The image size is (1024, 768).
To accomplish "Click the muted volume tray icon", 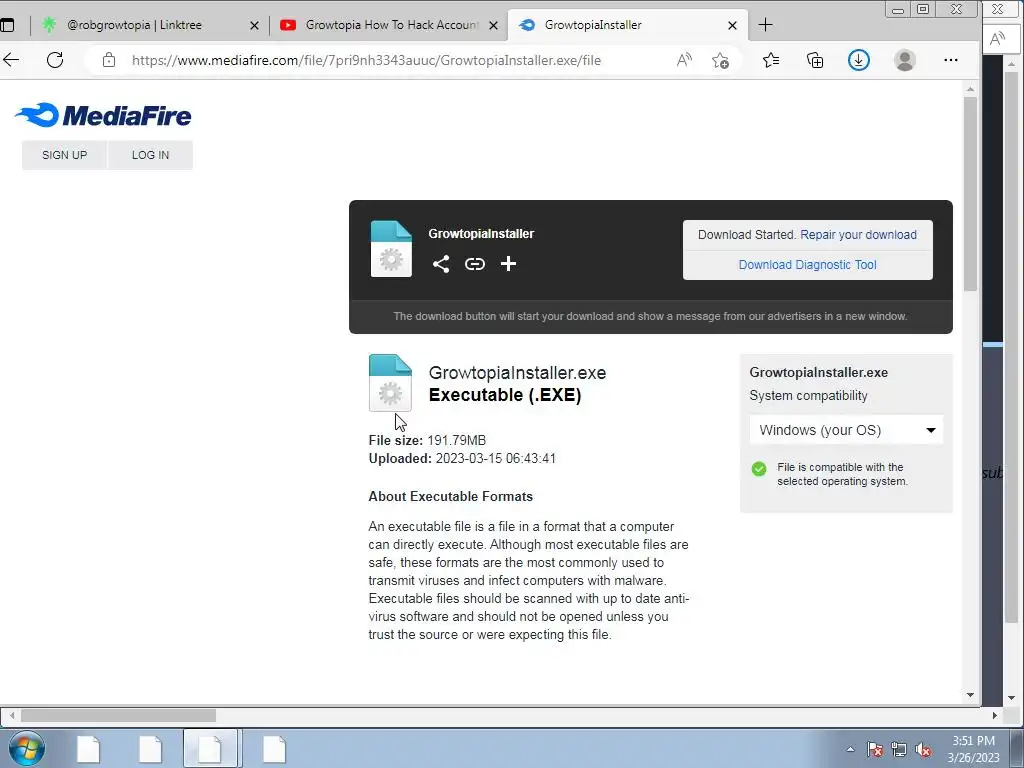I will click(923, 750).
